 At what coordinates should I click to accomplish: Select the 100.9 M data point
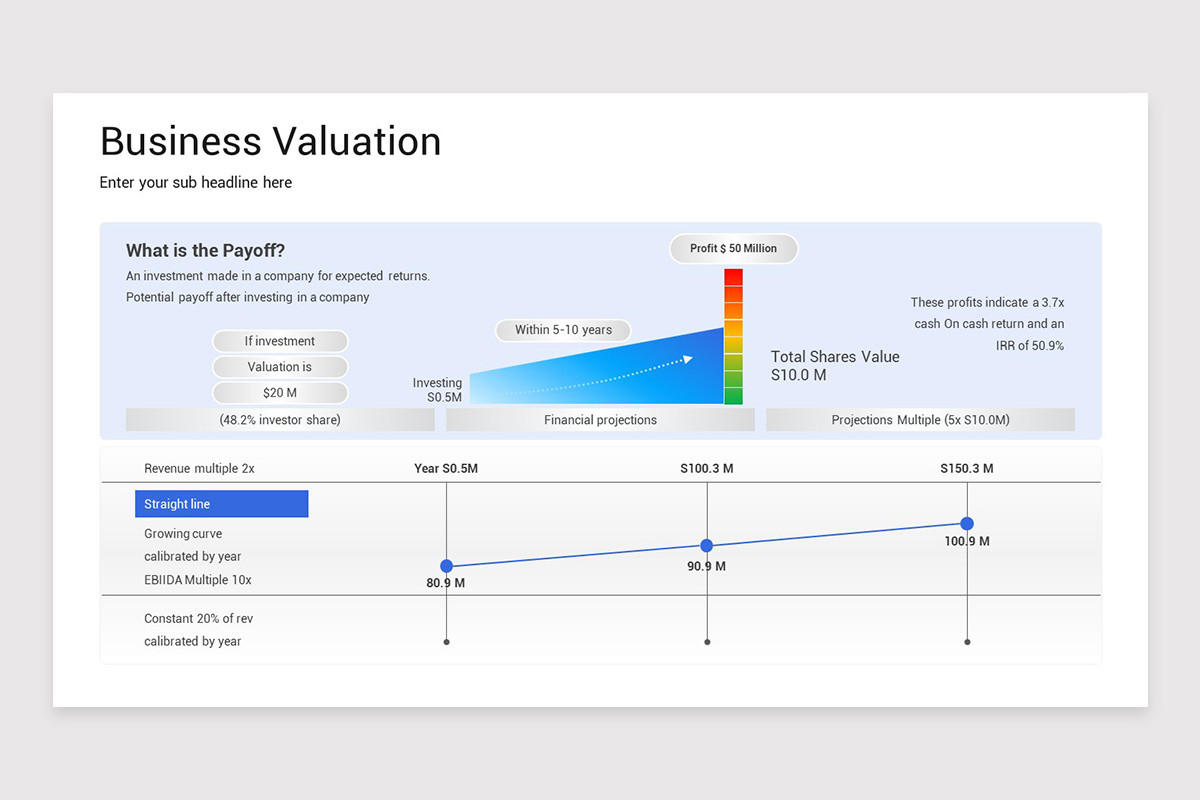click(x=966, y=523)
